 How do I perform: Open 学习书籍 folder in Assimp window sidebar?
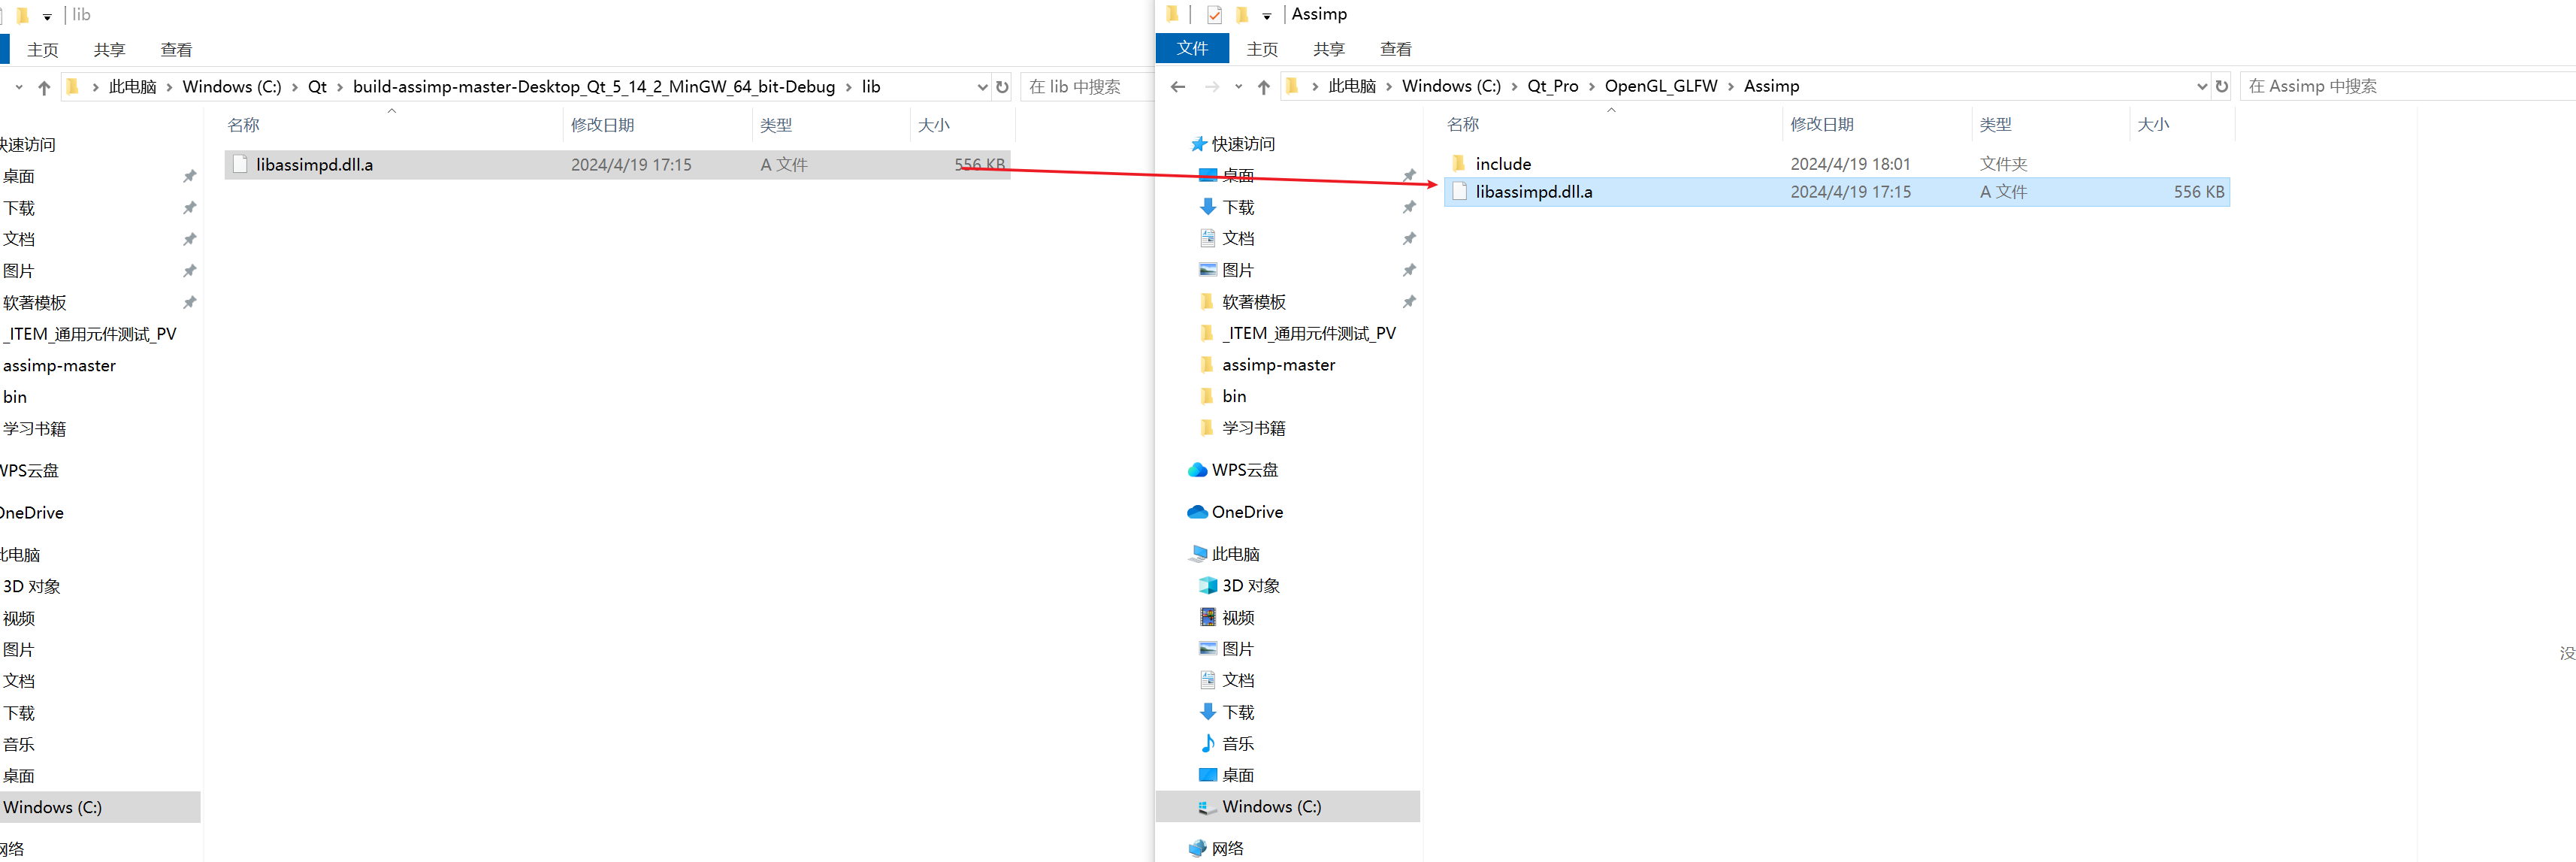(x=1254, y=428)
